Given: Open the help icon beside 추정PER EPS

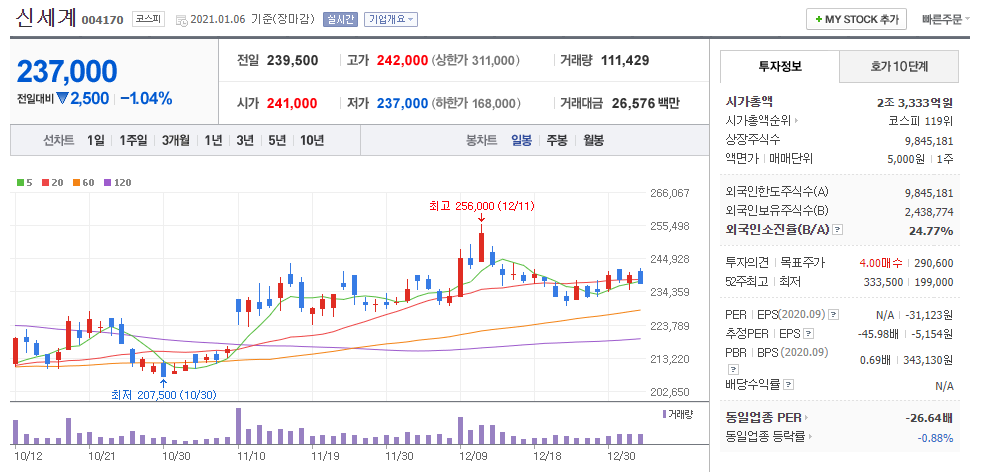Looking at the screenshot, I should click(x=808, y=333).
